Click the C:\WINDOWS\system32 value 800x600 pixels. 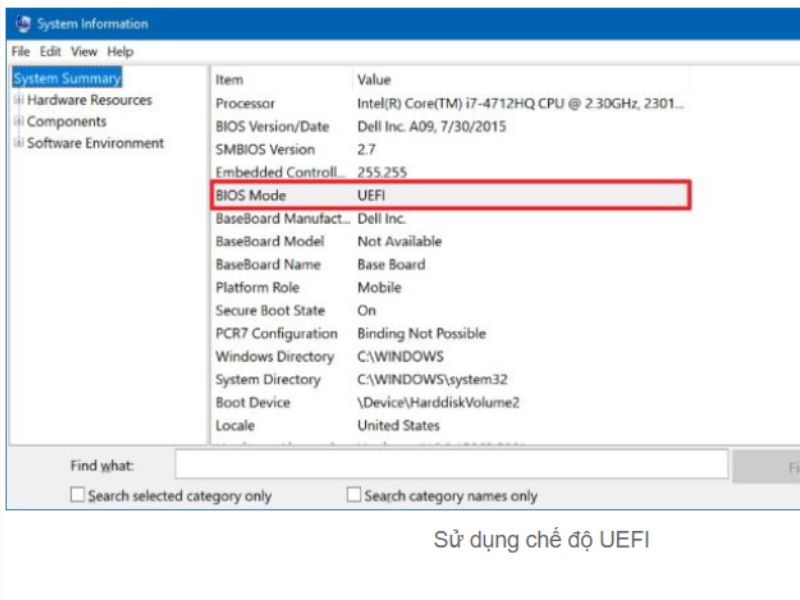pyautogui.click(x=432, y=380)
